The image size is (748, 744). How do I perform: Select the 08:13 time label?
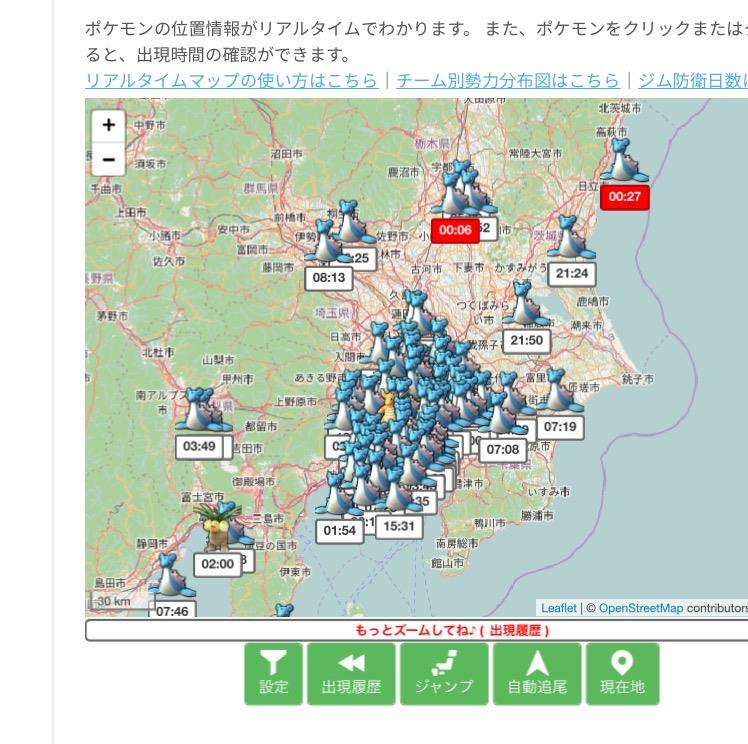click(x=329, y=278)
